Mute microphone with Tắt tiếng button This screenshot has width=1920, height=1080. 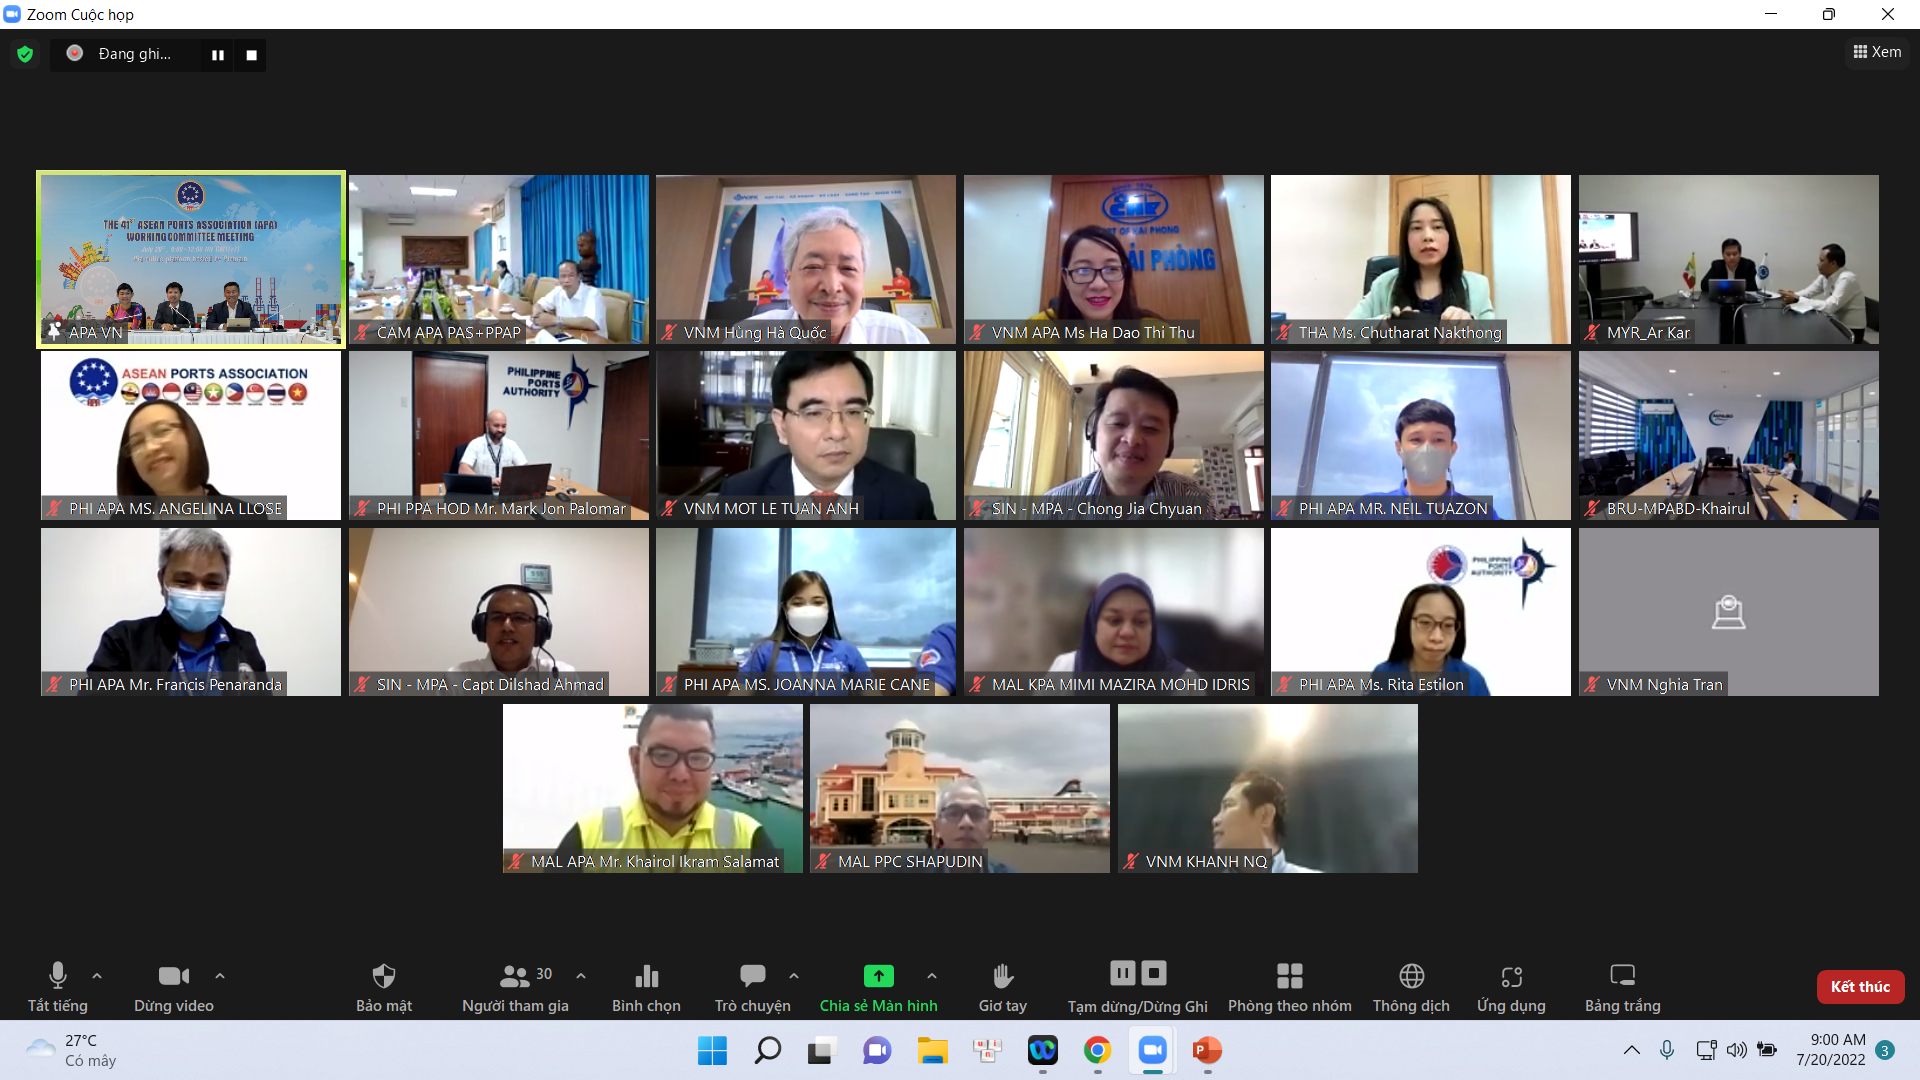pyautogui.click(x=58, y=986)
